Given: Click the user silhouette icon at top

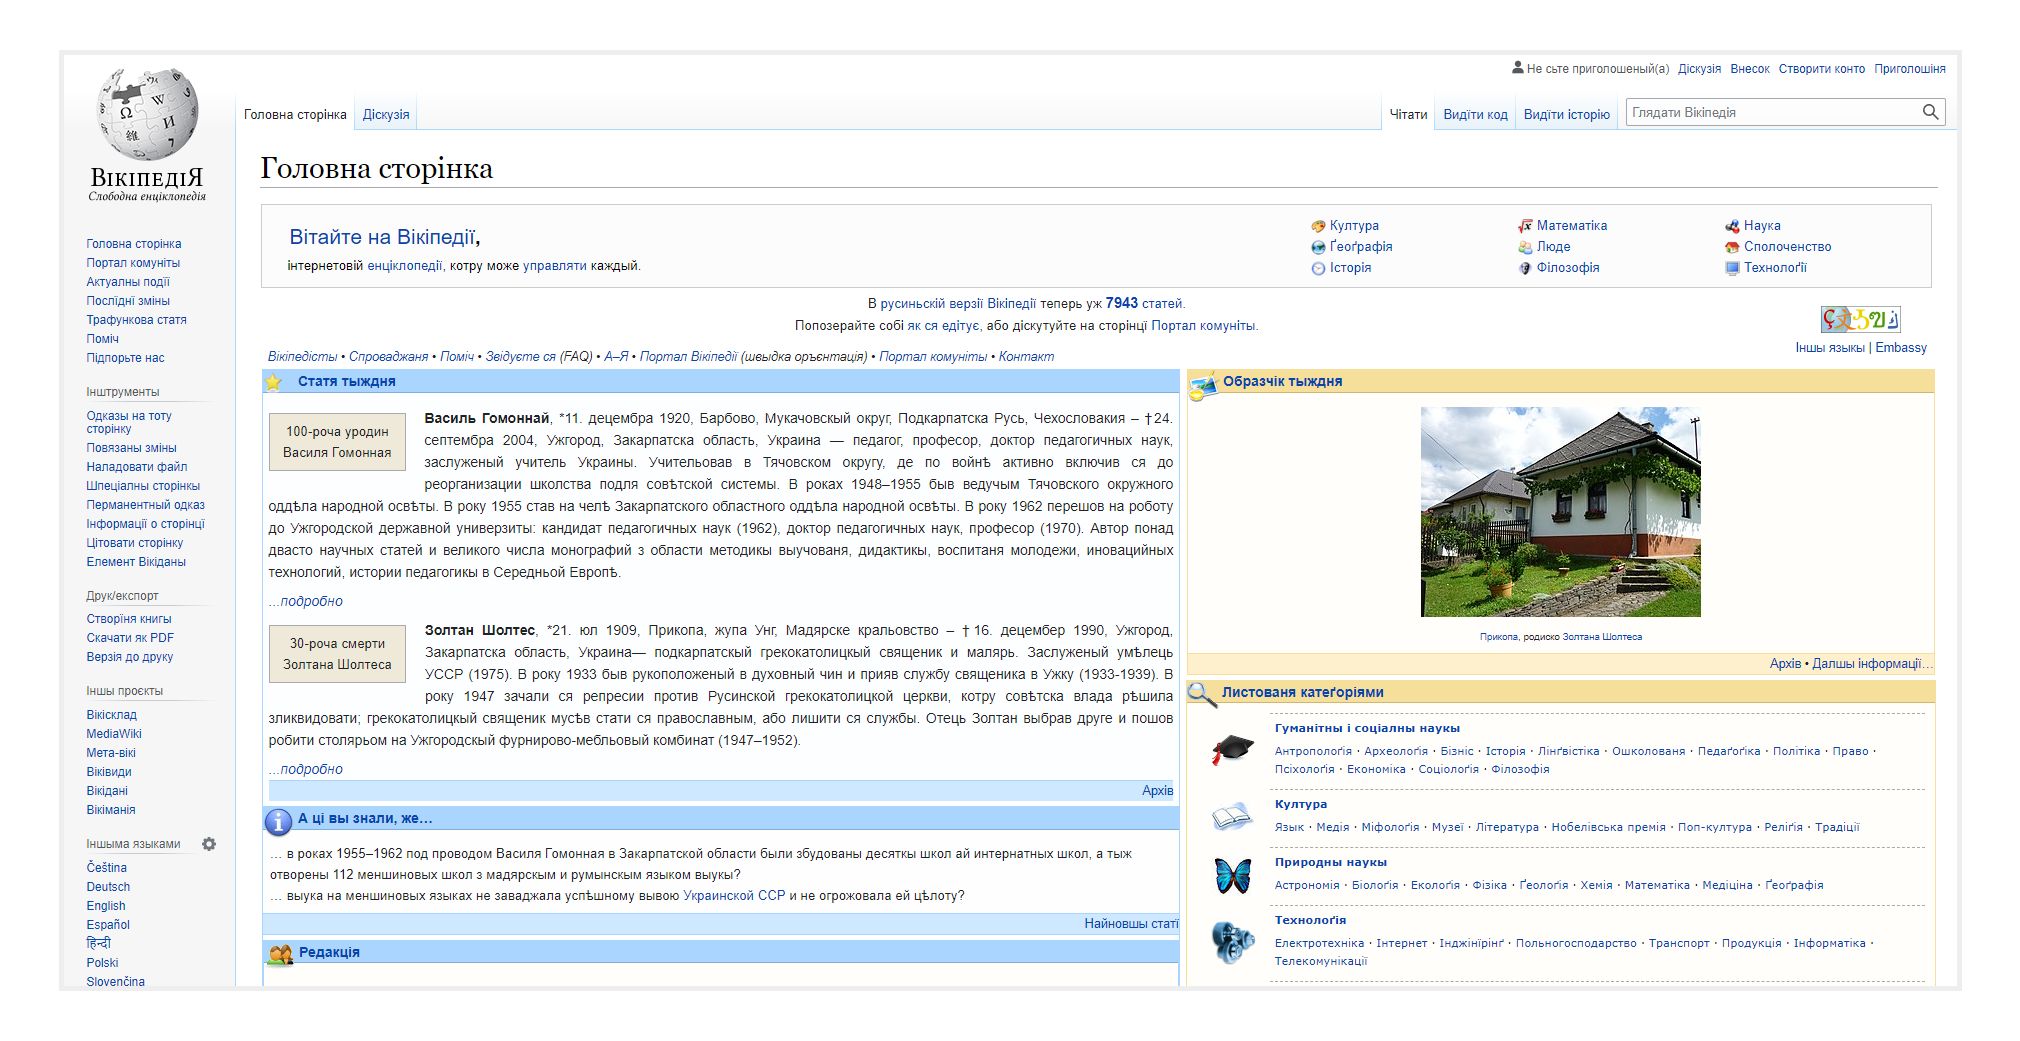Looking at the screenshot, I should (1517, 68).
